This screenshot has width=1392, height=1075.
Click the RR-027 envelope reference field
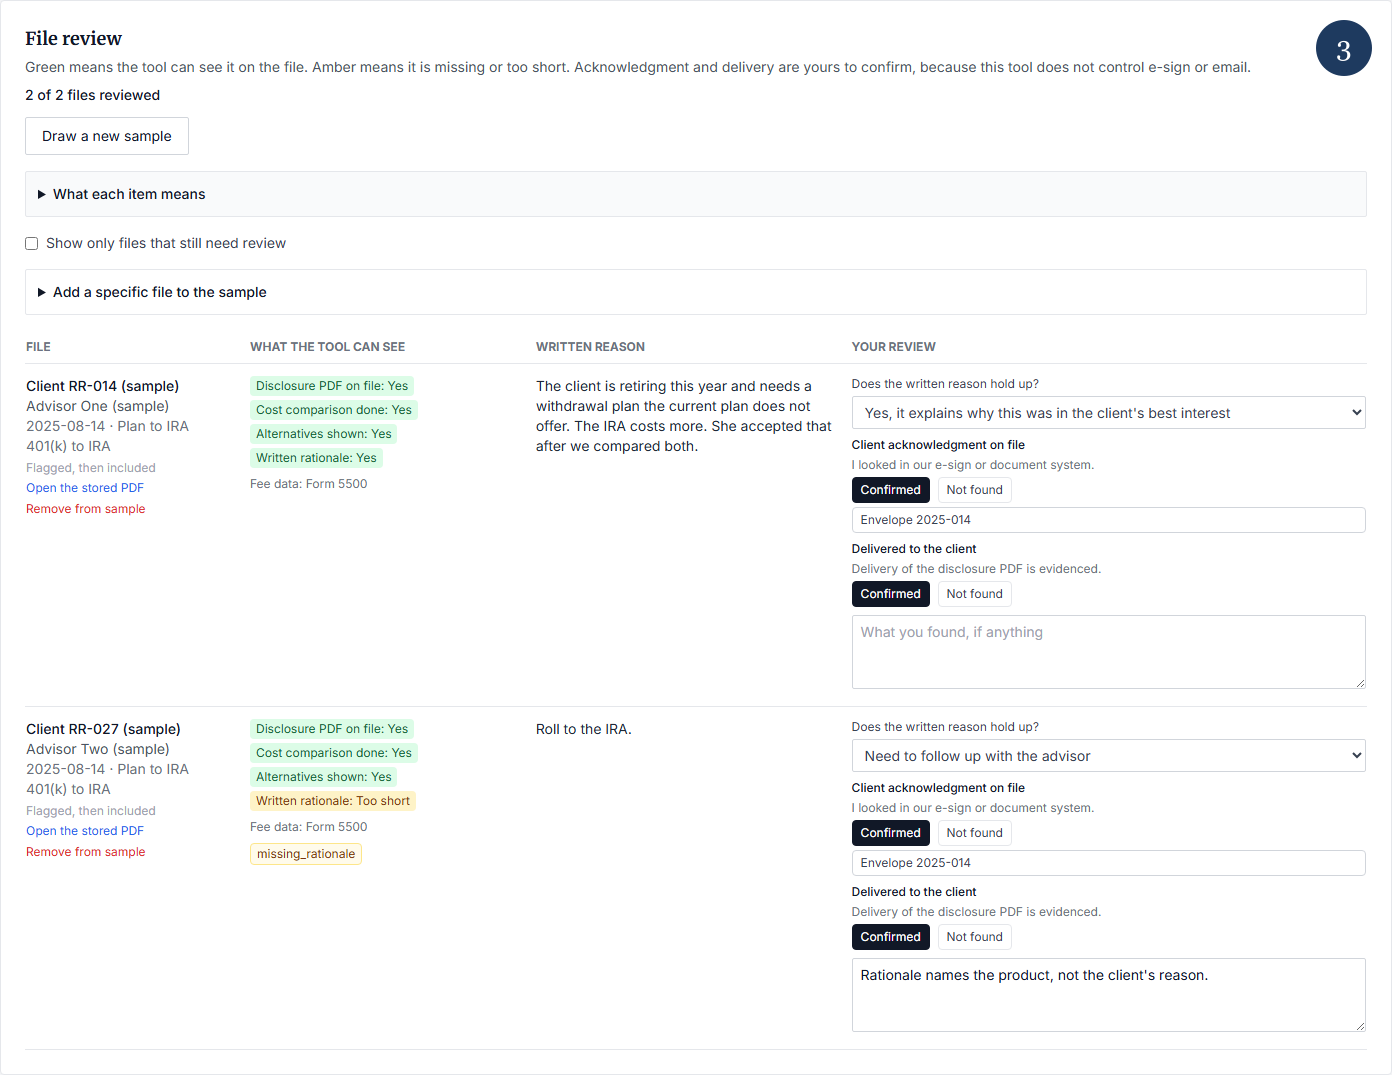point(1108,863)
